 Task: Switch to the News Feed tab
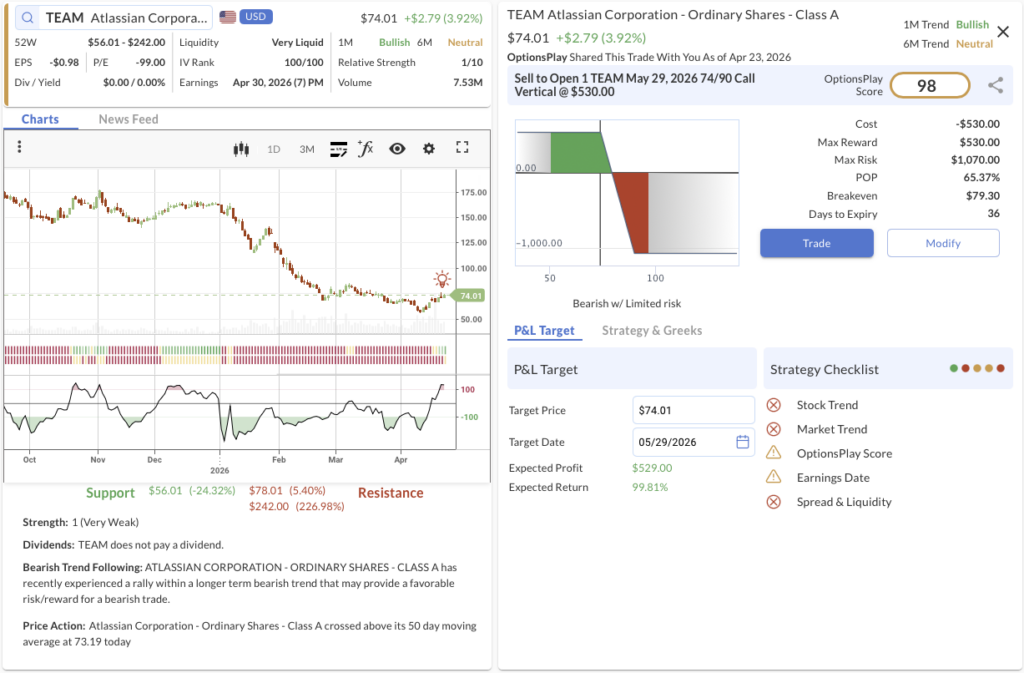tap(128, 119)
